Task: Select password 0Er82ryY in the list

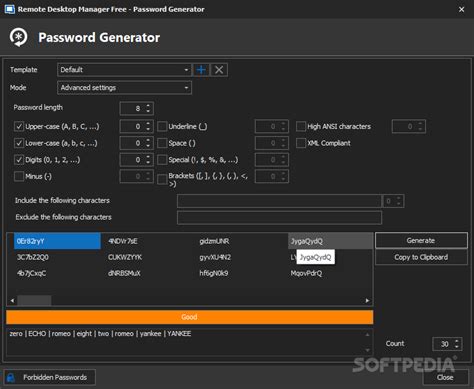Action: (57, 241)
